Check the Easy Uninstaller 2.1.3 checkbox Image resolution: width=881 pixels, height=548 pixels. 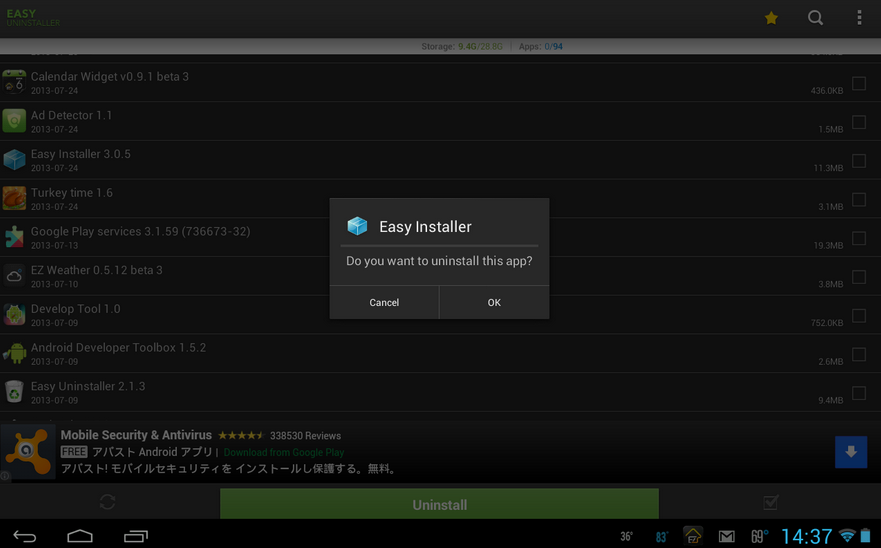(x=859, y=393)
